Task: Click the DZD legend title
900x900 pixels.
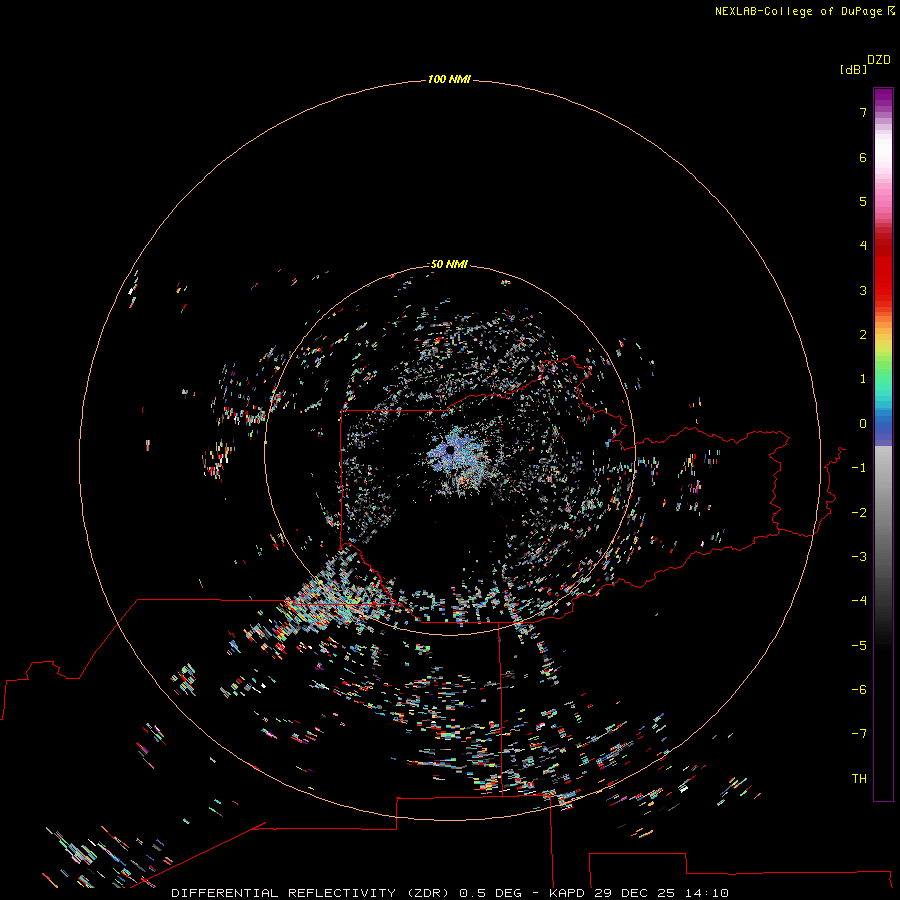Action: click(x=879, y=60)
